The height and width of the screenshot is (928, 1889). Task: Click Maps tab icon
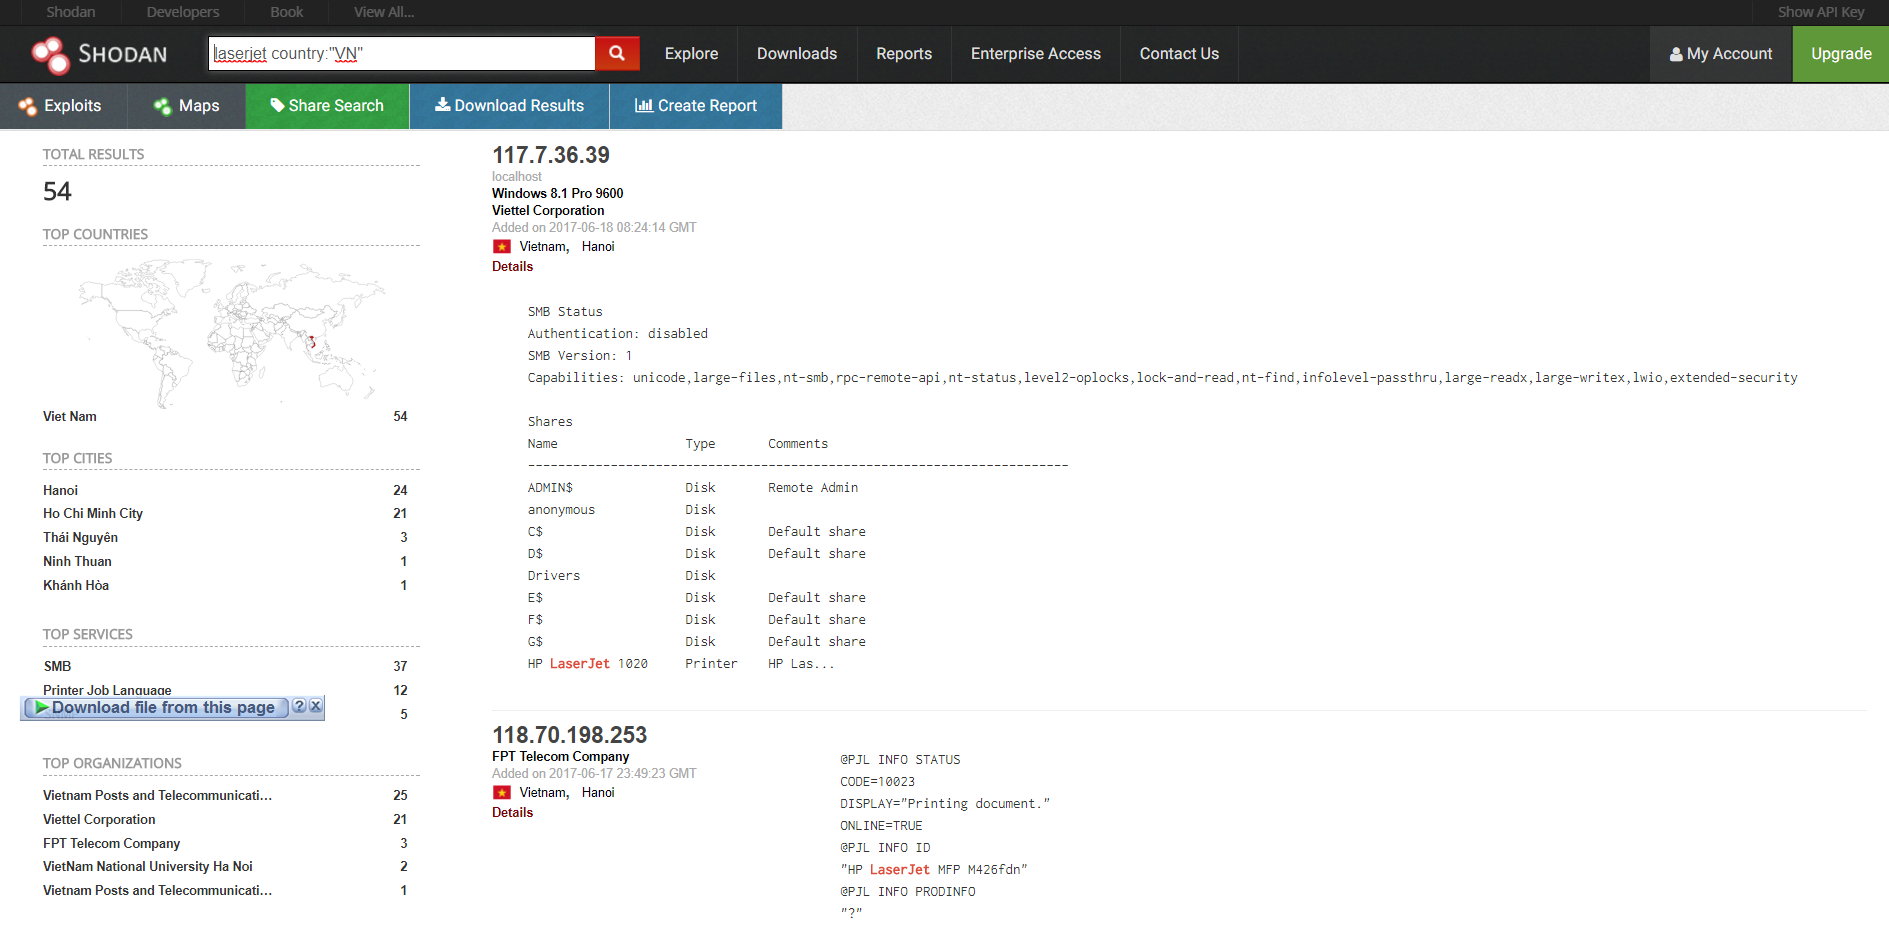coord(162,106)
